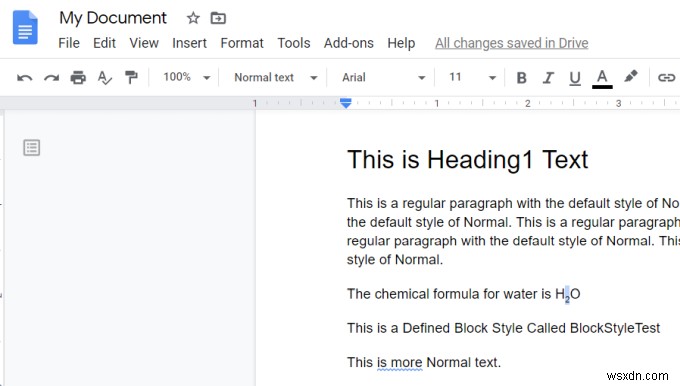The image size is (680, 386).
Task: Open the Edit menu
Action: pos(105,43)
